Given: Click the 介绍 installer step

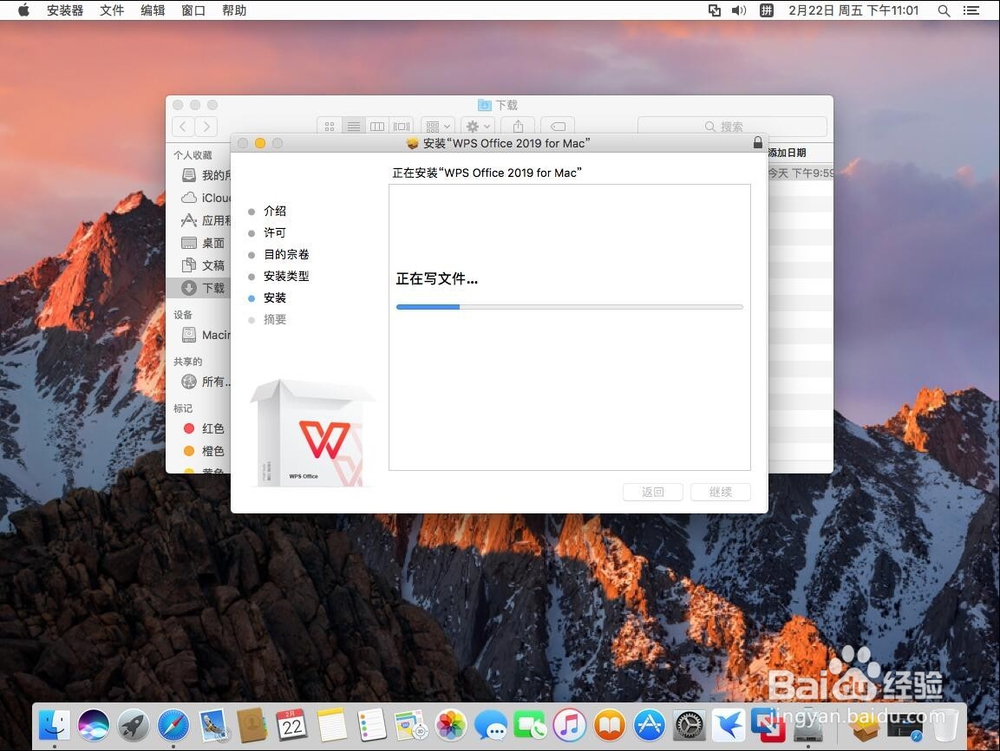Looking at the screenshot, I should [x=275, y=211].
